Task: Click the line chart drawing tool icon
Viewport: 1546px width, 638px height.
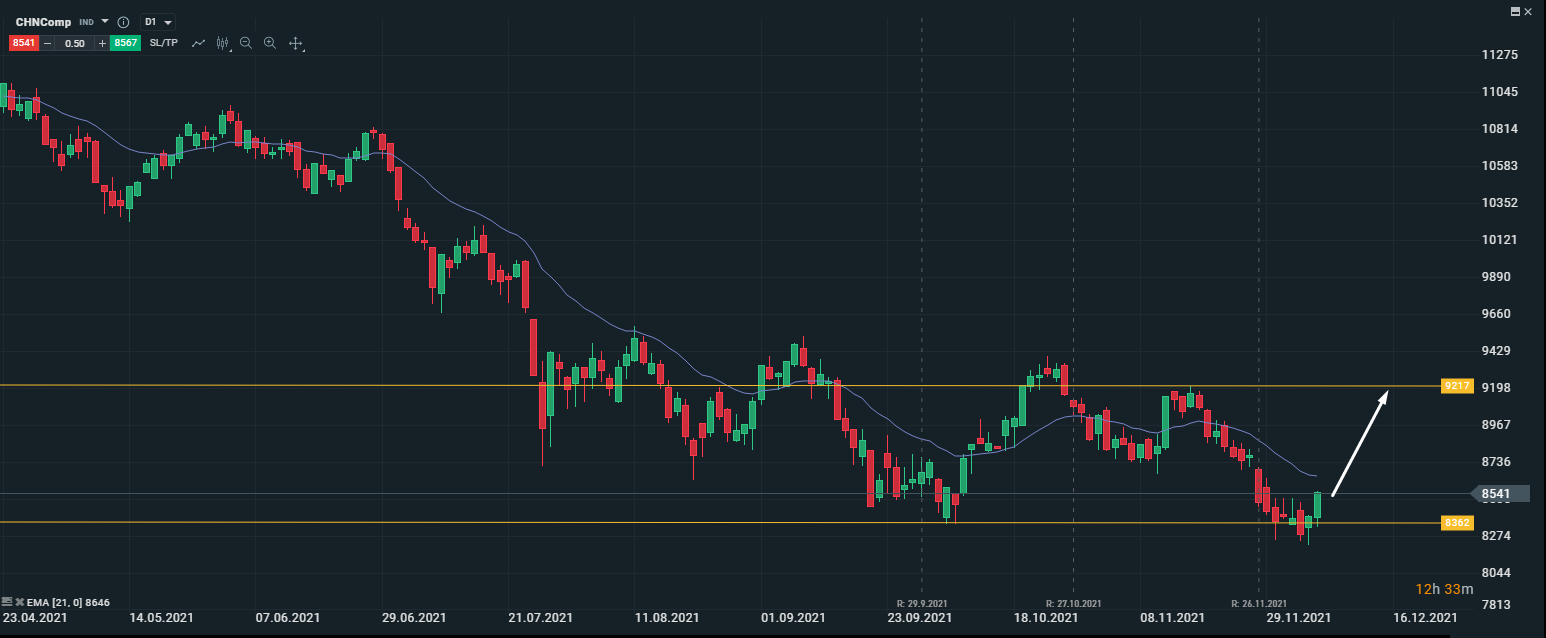Action: [199, 43]
